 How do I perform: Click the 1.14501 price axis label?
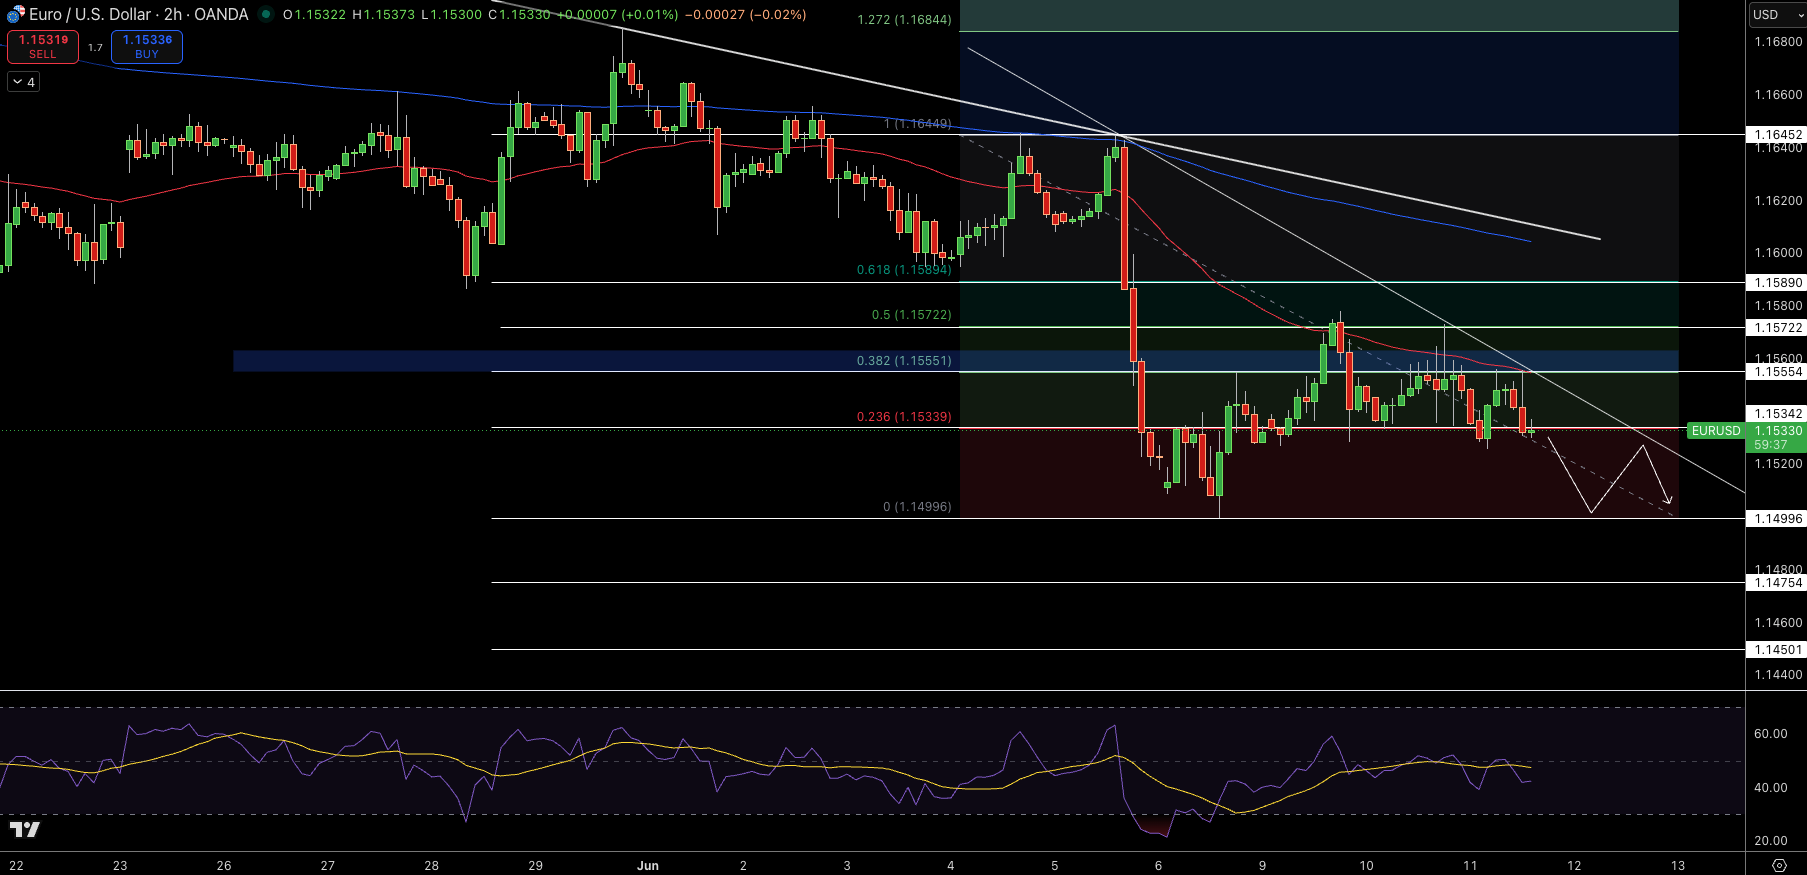point(1776,650)
